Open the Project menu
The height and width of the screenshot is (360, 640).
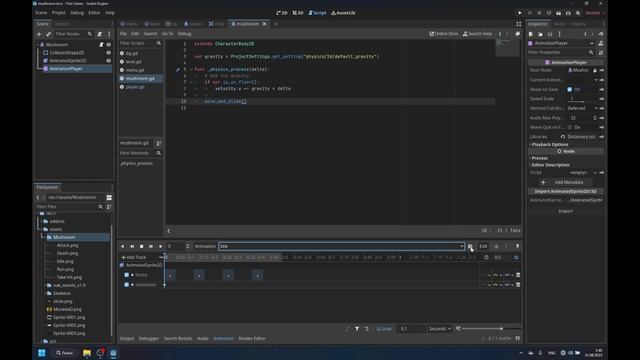58,13
